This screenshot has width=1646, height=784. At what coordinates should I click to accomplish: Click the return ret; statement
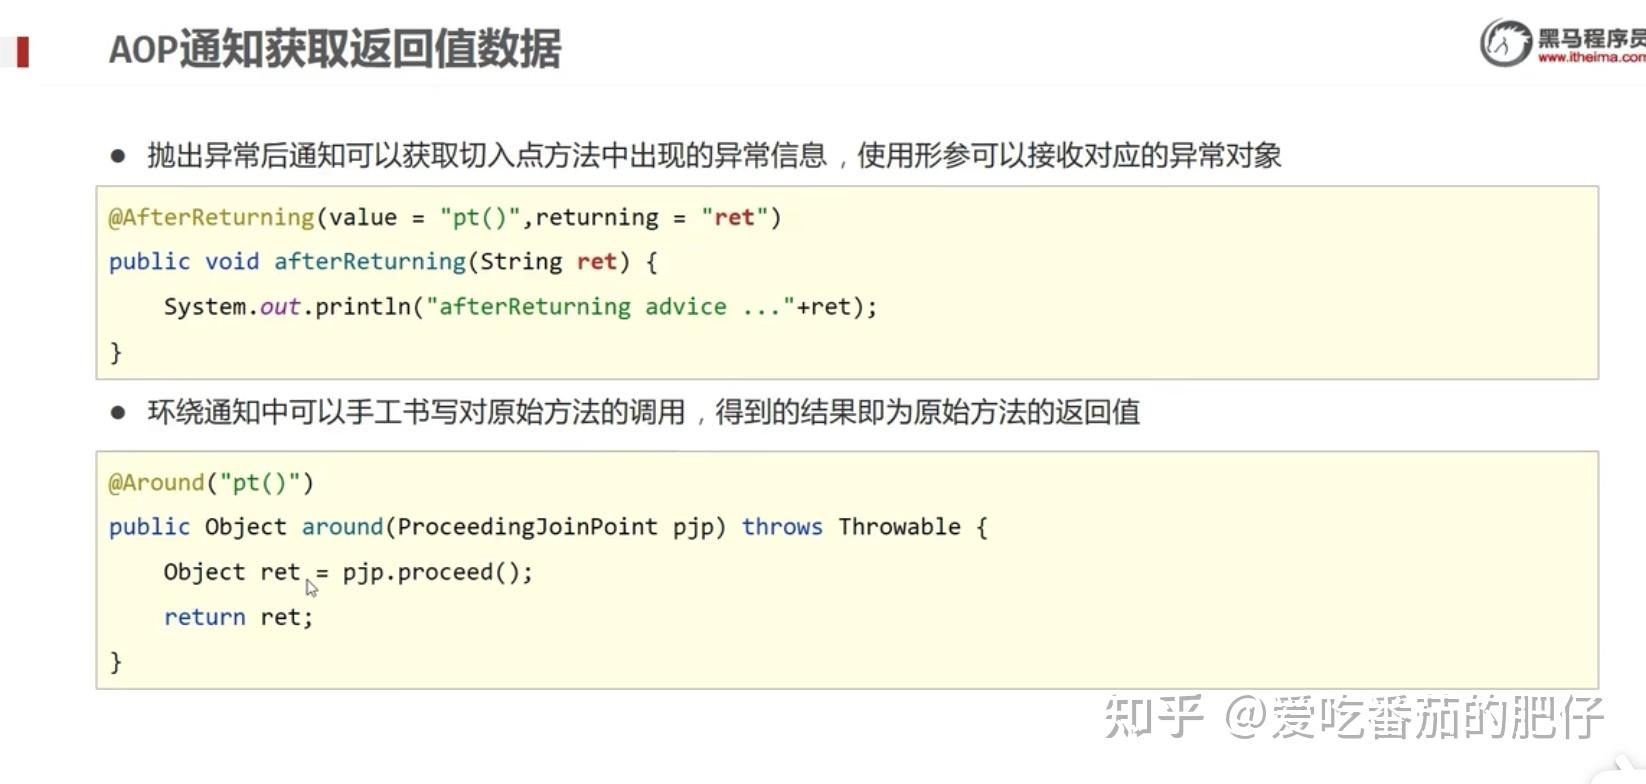coord(238,617)
